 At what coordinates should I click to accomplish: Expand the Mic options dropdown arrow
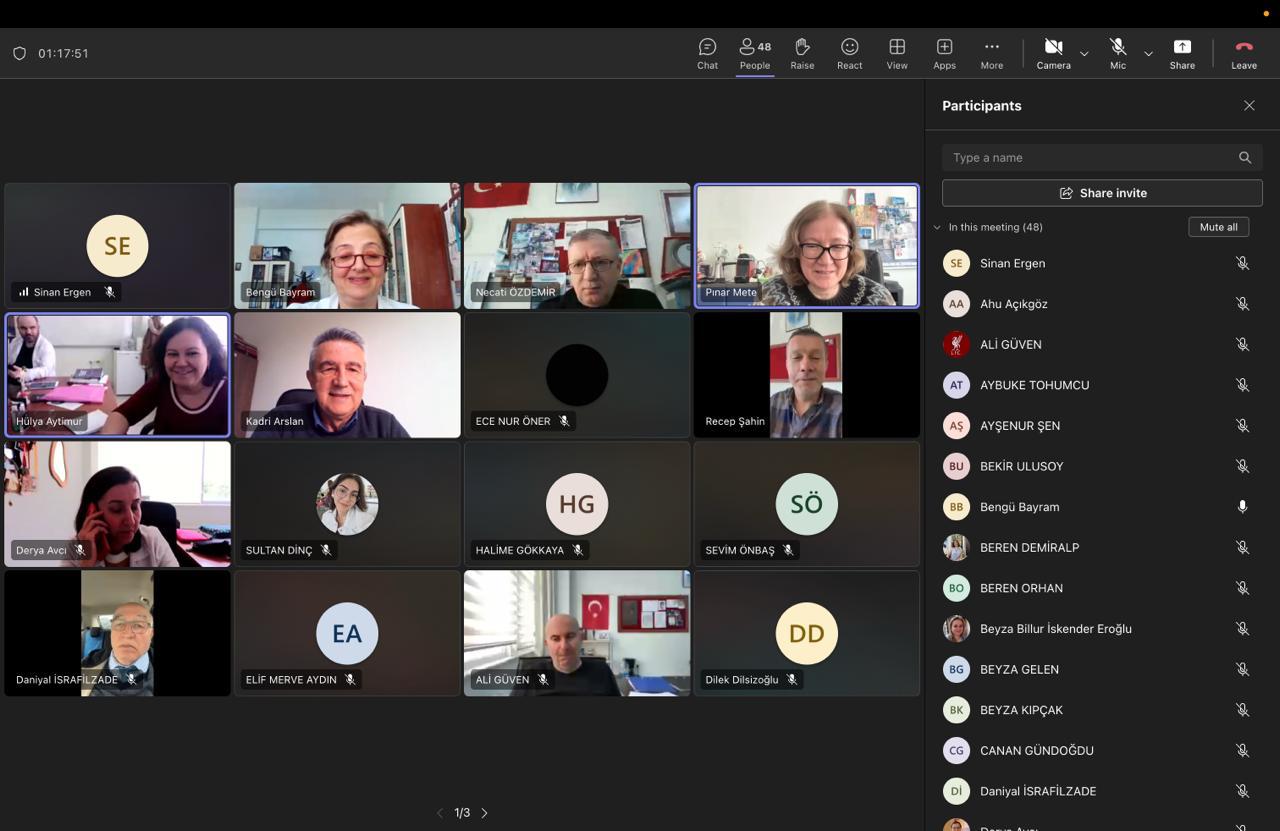click(x=1148, y=53)
